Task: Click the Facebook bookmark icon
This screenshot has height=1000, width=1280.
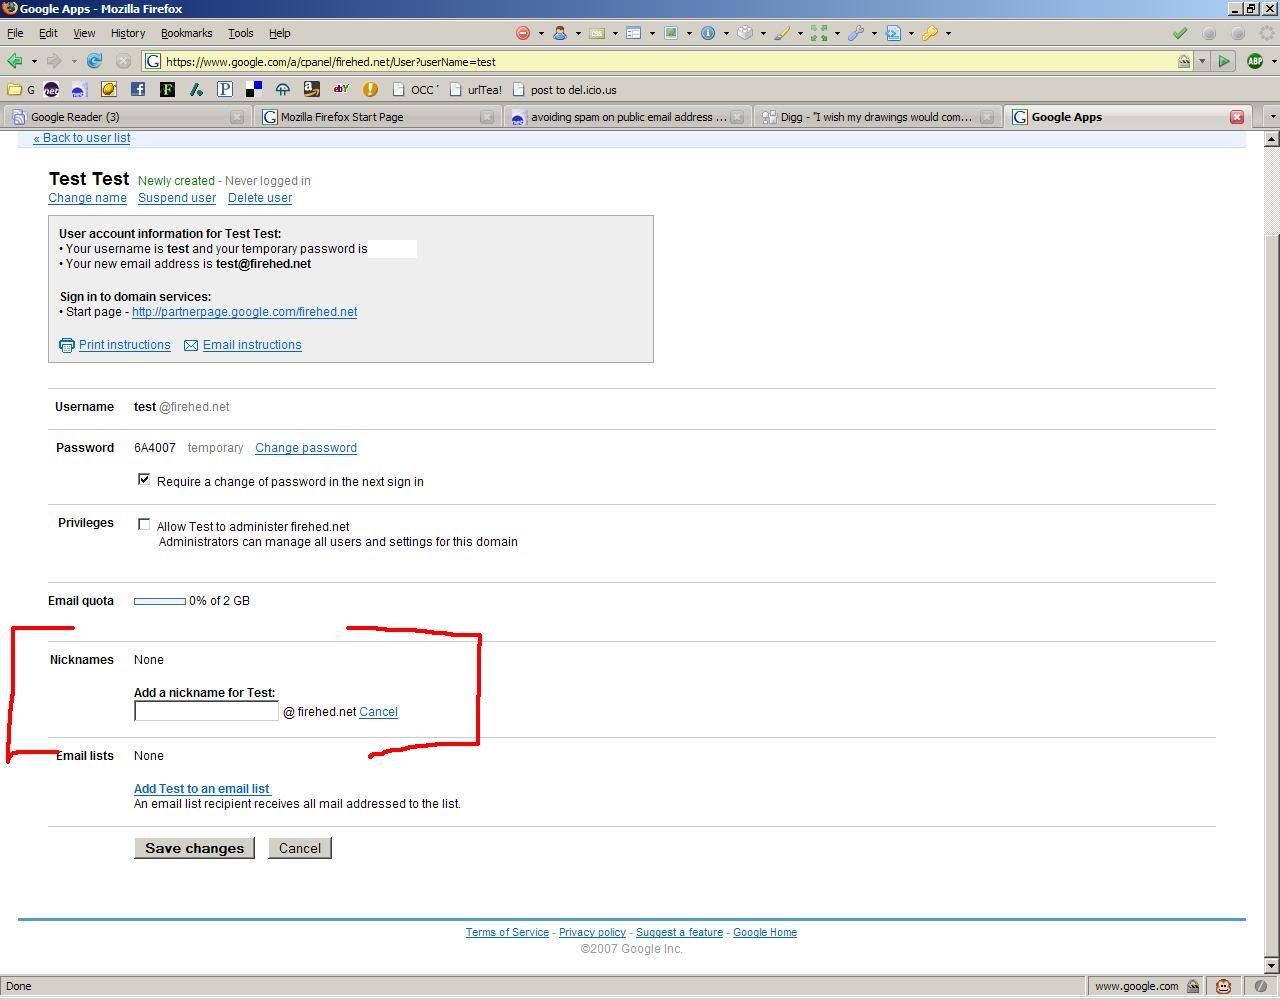Action: pos(138,89)
